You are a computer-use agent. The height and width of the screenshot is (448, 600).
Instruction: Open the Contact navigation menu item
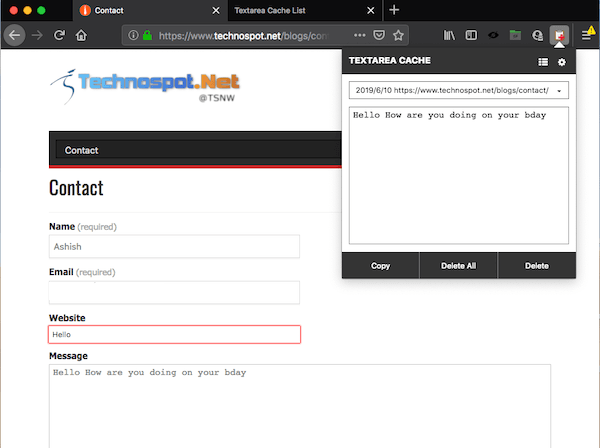click(82, 150)
